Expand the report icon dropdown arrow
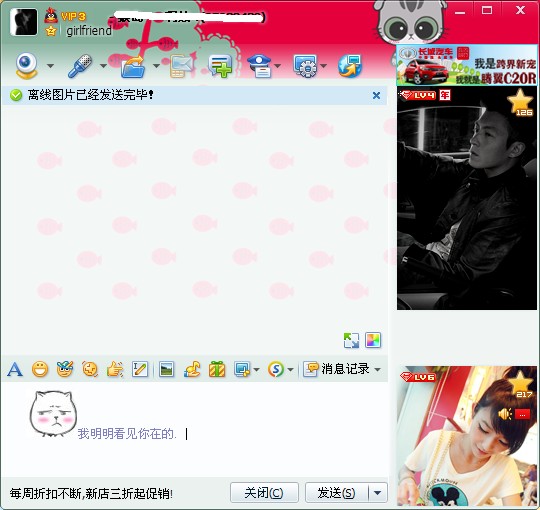Viewport: 540px width, 510px height. 278,65
